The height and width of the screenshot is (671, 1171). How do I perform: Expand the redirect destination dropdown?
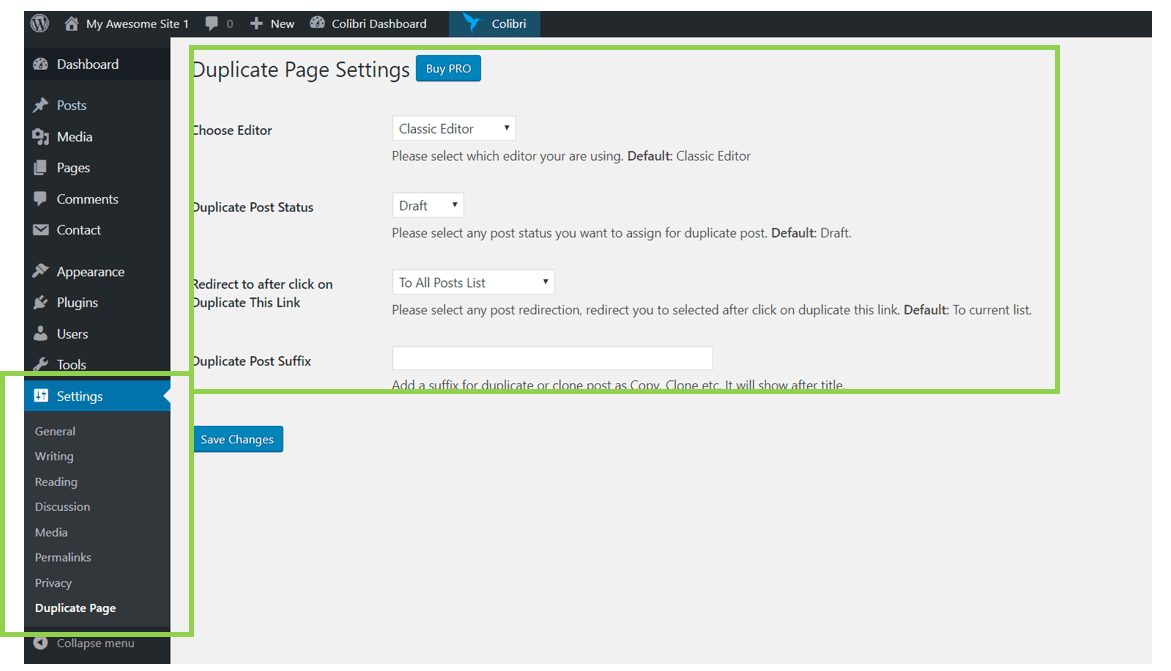pyautogui.click(x=472, y=281)
